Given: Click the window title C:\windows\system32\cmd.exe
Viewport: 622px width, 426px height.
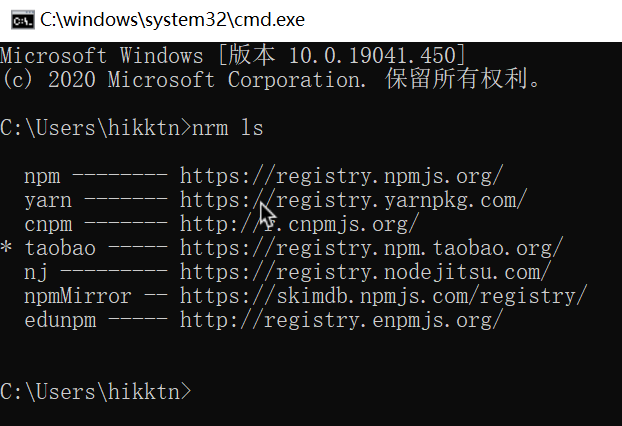Looking at the screenshot, I should tap(172, 20).
